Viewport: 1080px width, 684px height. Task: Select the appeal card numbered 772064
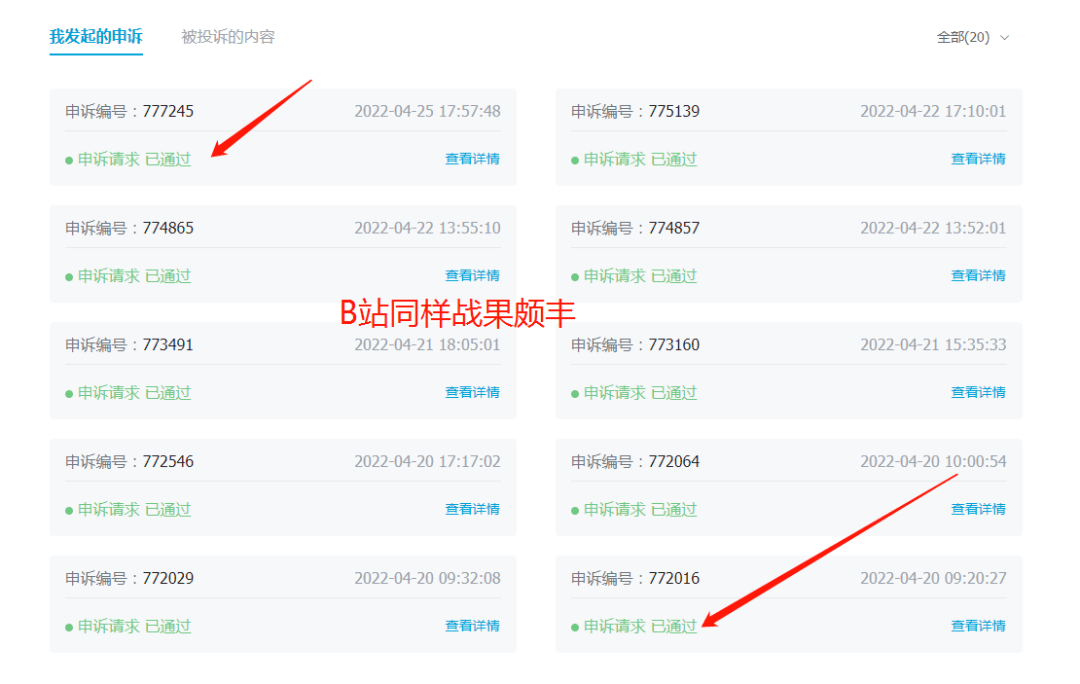(x=788, y=486)
